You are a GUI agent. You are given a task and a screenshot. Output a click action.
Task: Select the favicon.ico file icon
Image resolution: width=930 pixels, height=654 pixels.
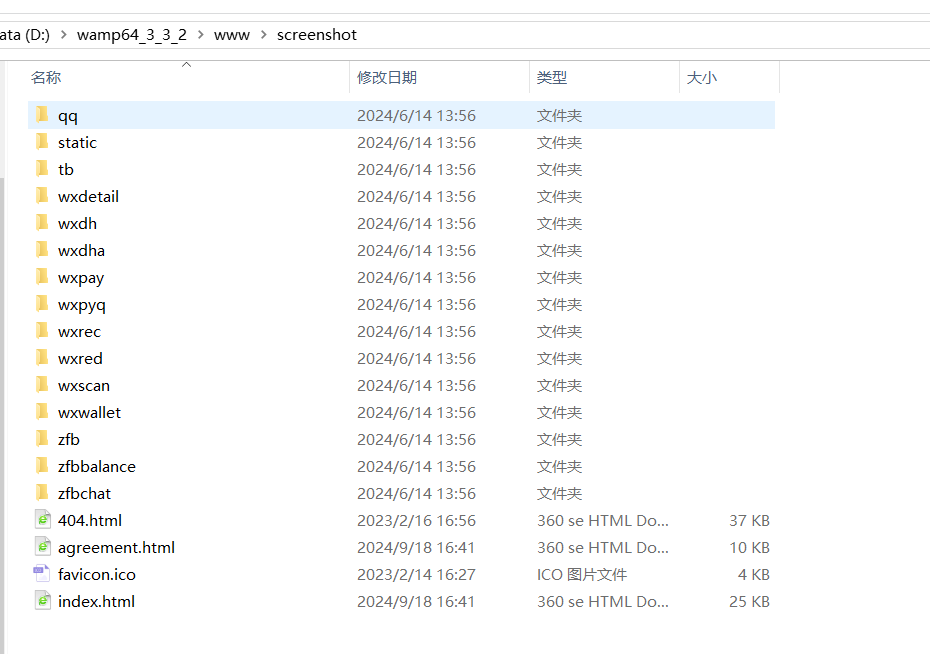pyautogui.click(x=42, y=574)
